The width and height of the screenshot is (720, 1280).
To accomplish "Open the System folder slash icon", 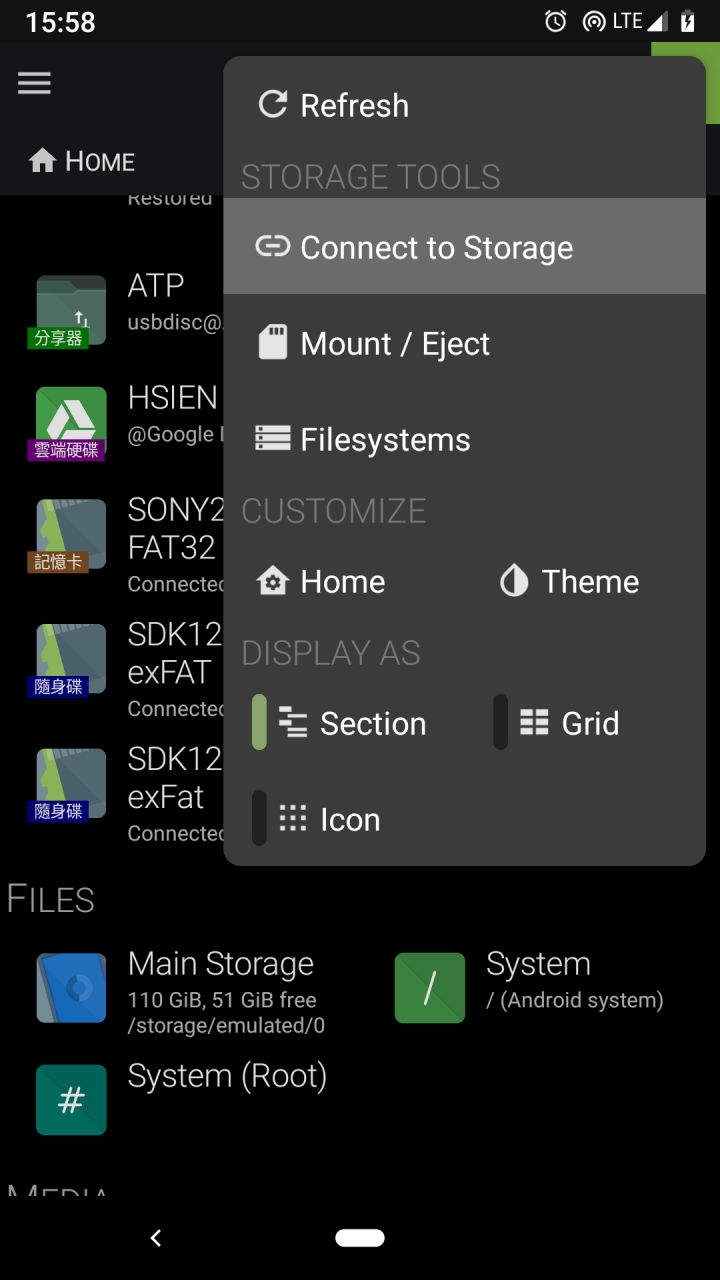I will 430,988.
